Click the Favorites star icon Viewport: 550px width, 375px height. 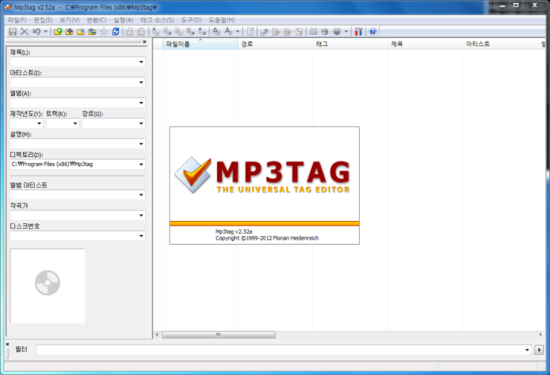104,32
